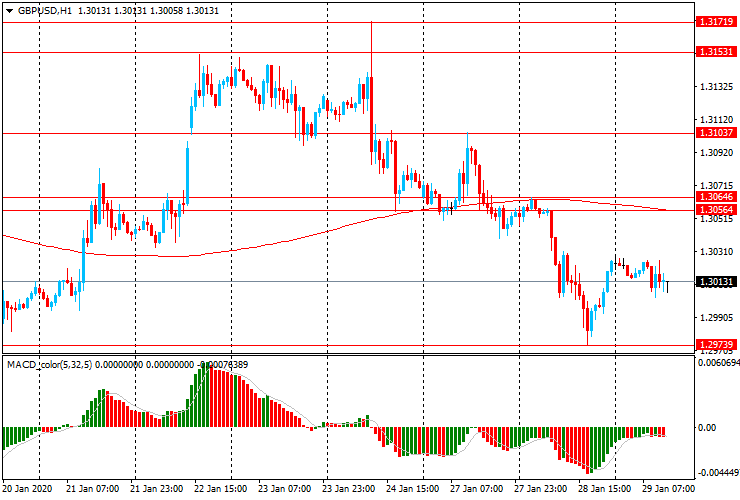Select the current price tag 1.30131
740x500 pixels.
pyautogui.click(x=716, y=282)
